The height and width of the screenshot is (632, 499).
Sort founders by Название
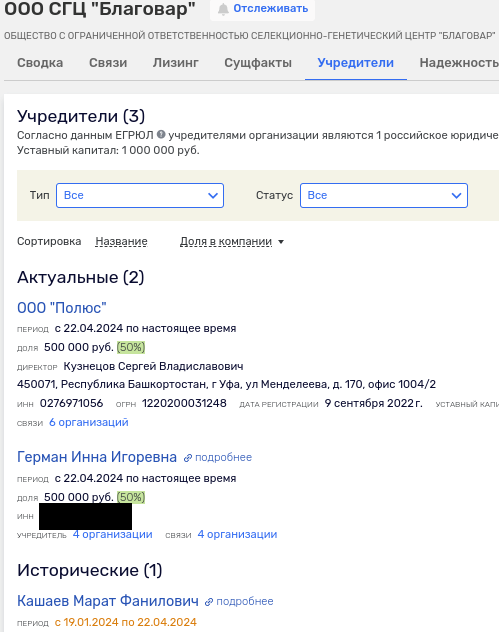click(121, 241)
